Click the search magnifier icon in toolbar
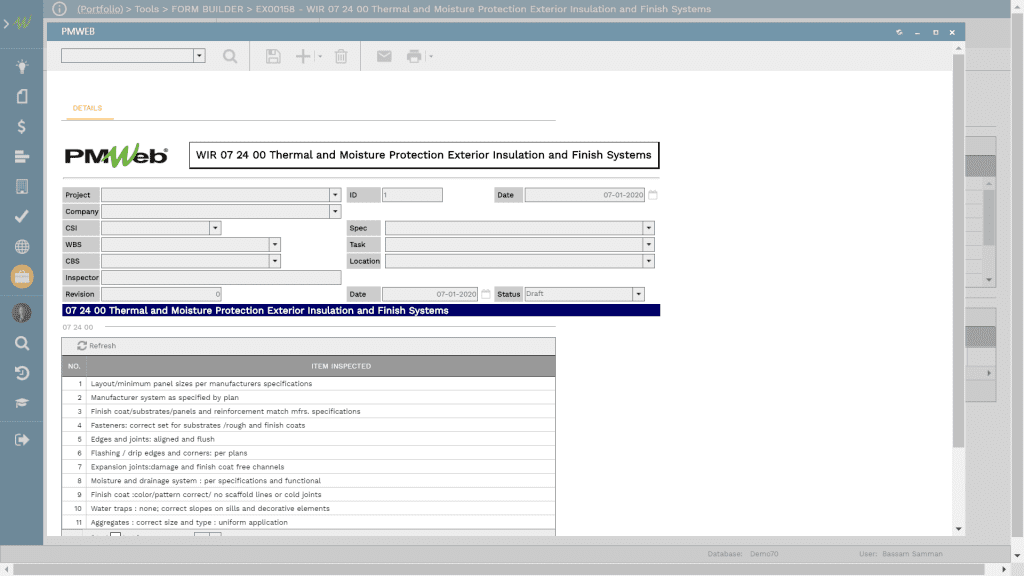 point(230,56)
